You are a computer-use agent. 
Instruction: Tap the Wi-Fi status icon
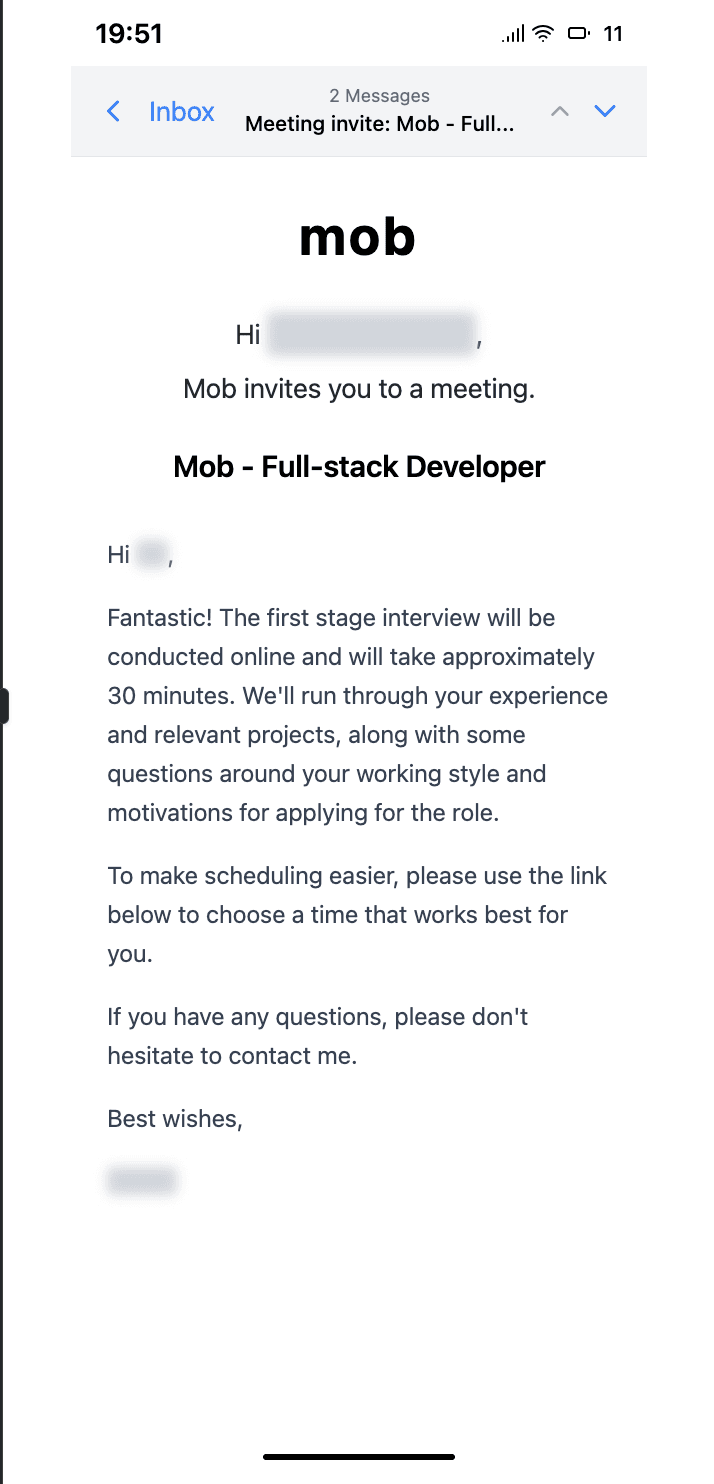click(543, 34)
